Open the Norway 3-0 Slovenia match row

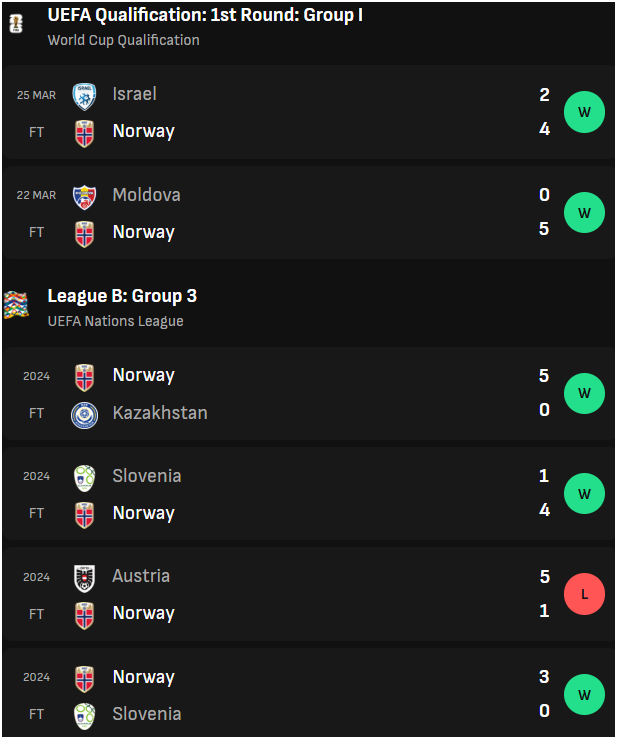coord(309,693)
